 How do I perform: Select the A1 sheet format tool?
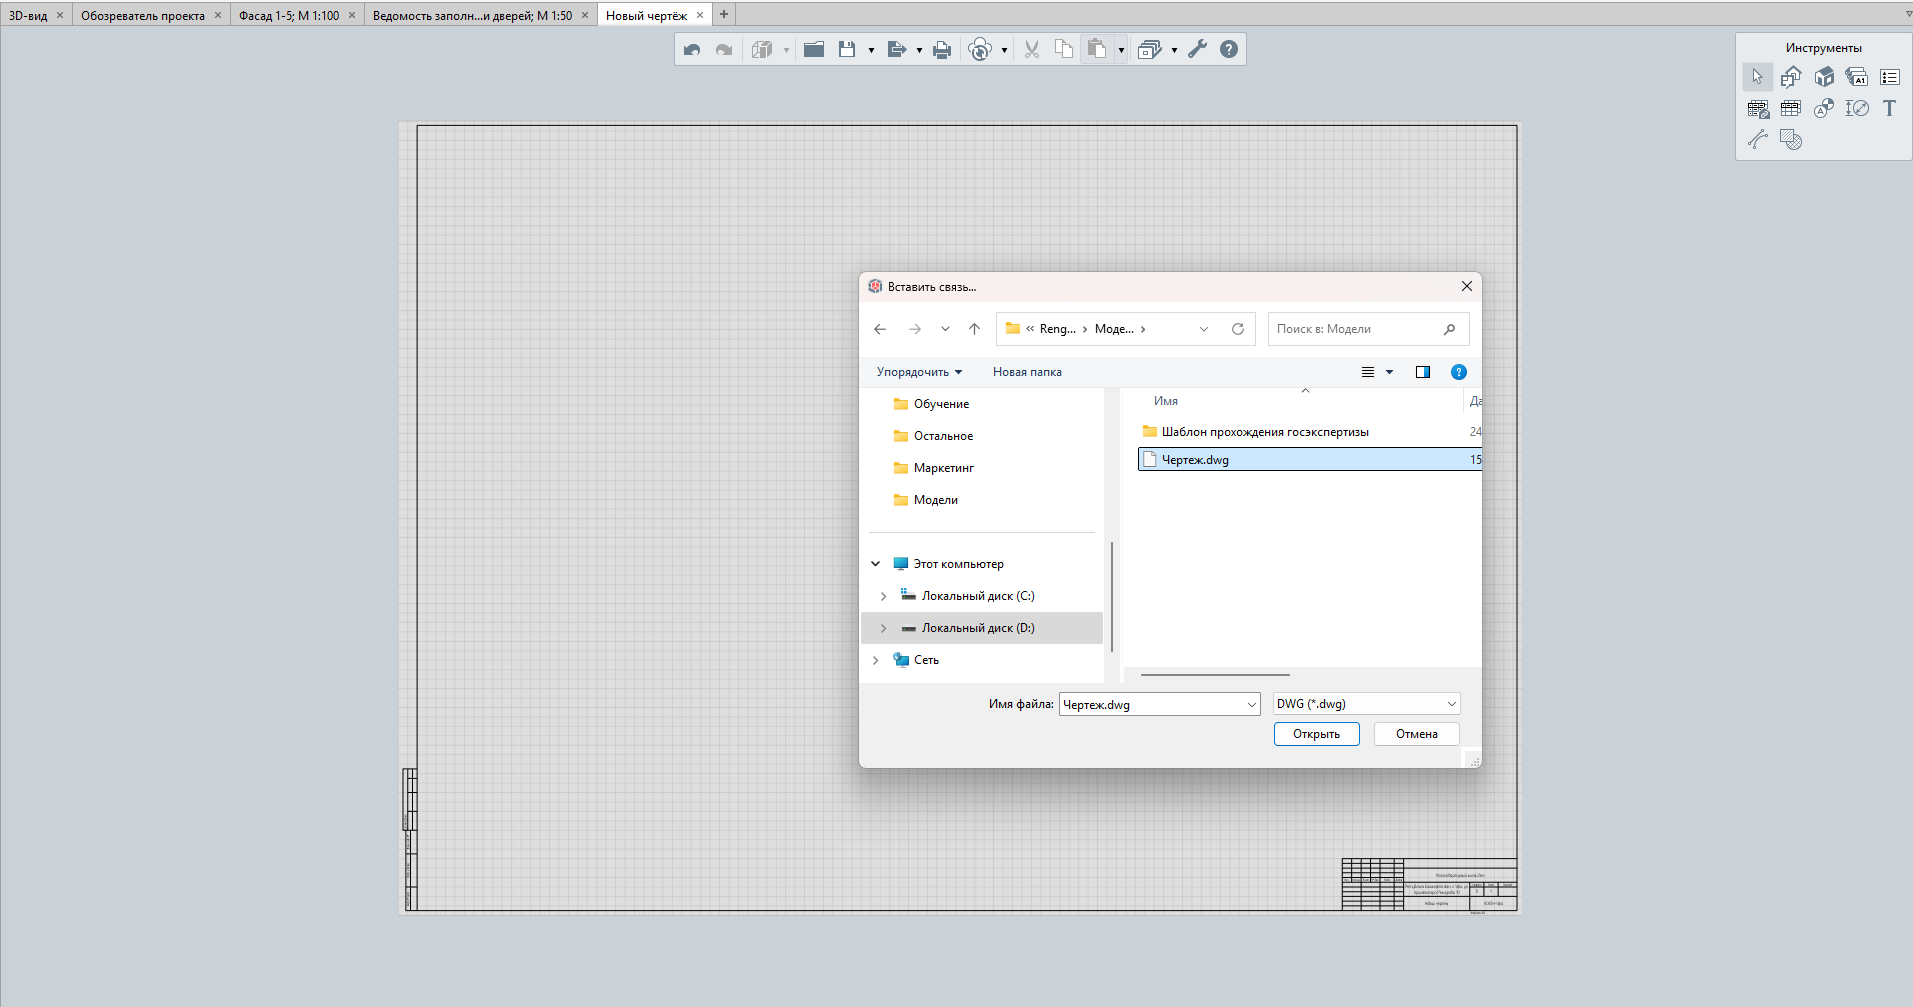1857,77
